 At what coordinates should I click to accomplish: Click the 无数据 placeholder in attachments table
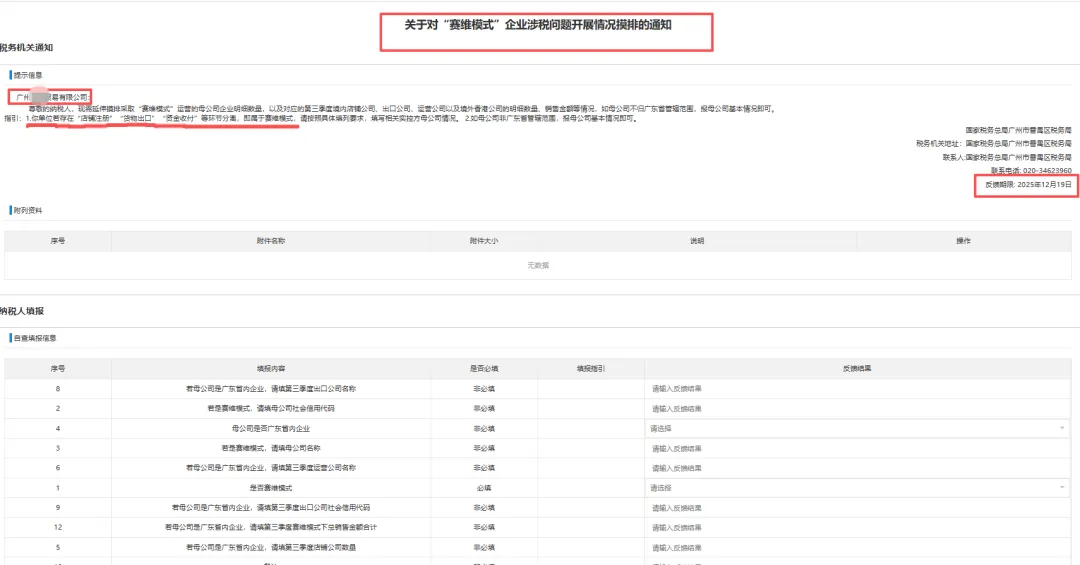(538, 265)
